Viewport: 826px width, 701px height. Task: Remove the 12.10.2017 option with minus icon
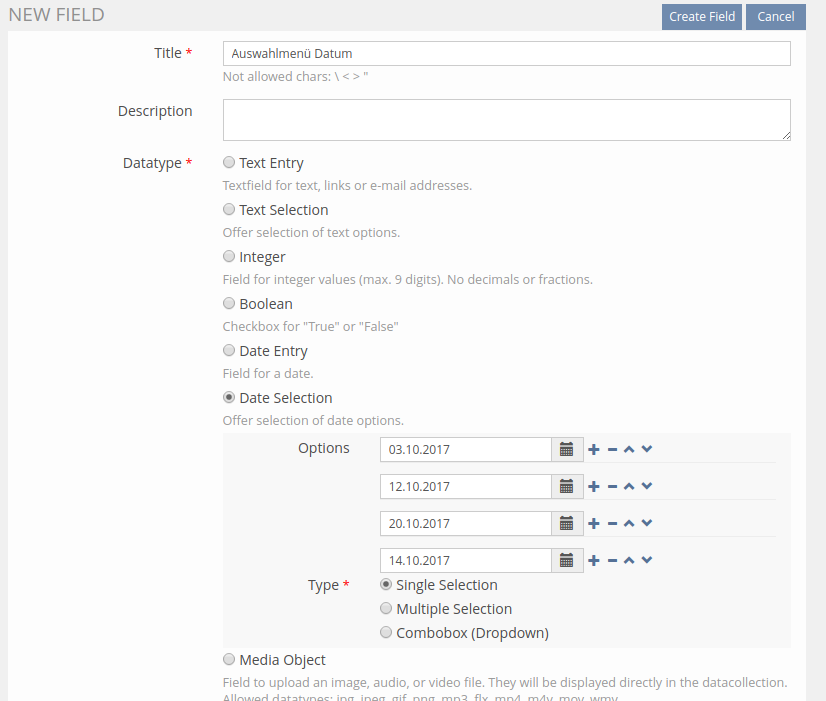coord(612,487)
